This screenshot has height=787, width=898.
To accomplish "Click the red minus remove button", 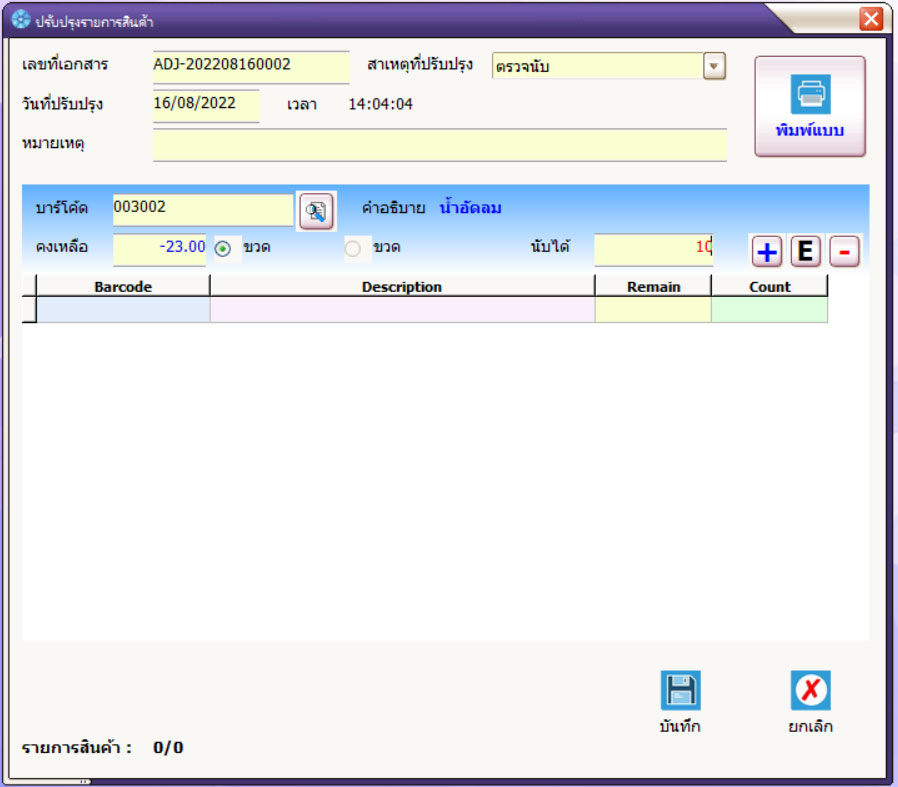I will point(844,252).
